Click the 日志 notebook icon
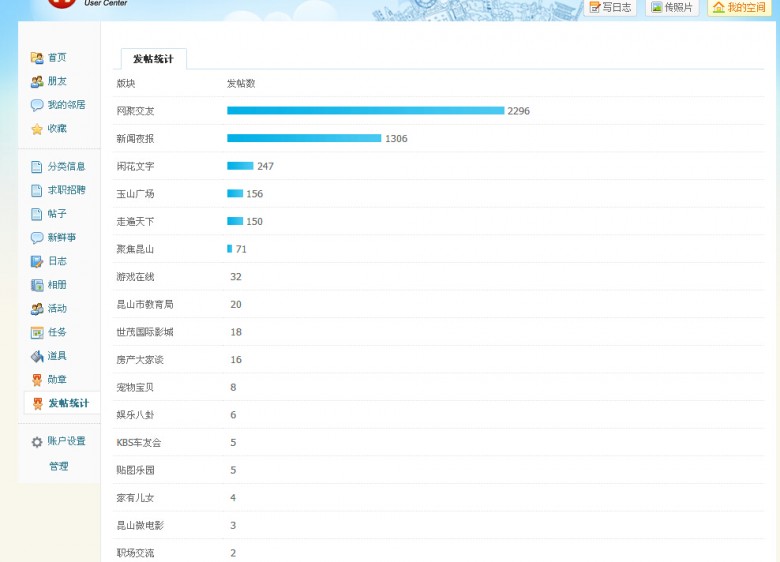Screen dimensions: 780x562 pos(37,262)
